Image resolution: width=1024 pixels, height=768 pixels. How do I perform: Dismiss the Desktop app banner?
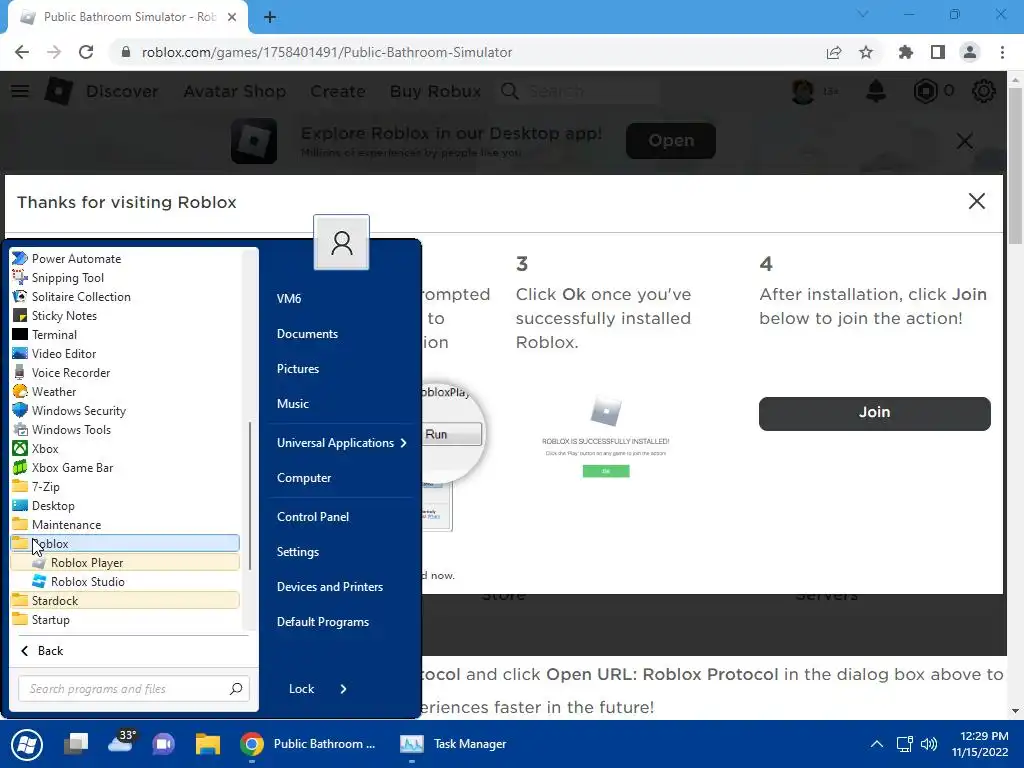coord(965,140)
